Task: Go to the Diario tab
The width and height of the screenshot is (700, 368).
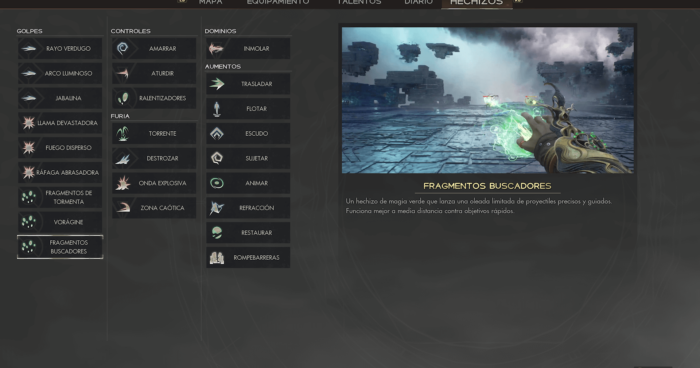Action: [418, 2]
